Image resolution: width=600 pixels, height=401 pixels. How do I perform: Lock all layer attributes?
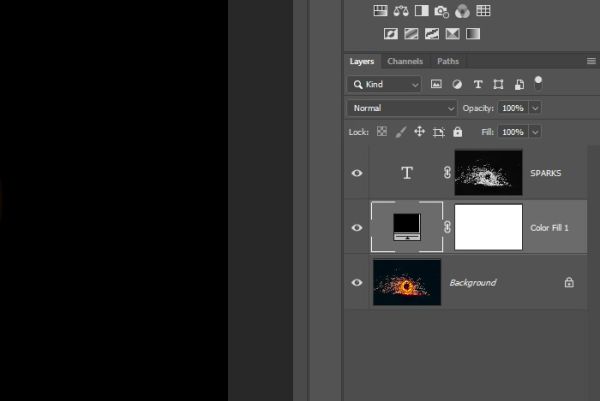tap(458, 132)
